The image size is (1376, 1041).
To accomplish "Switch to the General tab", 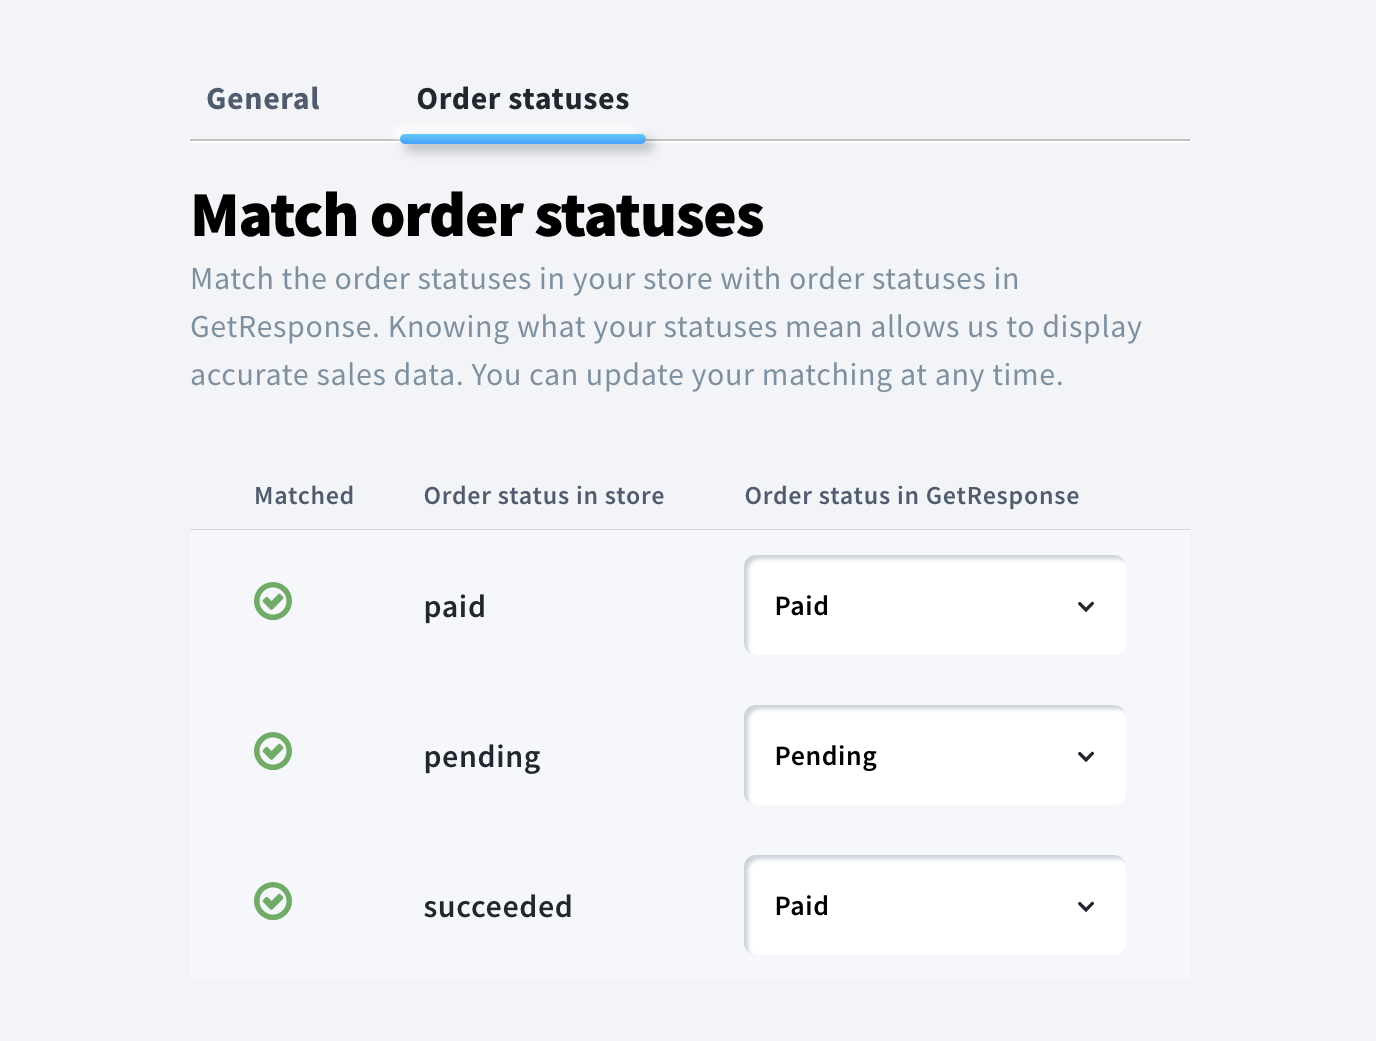I will point(263,99).
